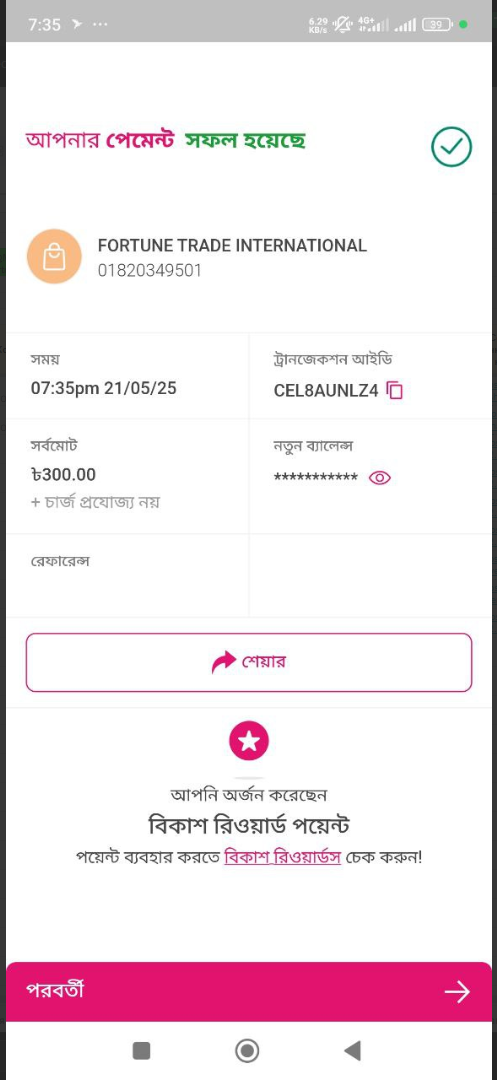Tap the masked balance asterisks
This screenshot has width=497, height=1080.
point(316,478)
